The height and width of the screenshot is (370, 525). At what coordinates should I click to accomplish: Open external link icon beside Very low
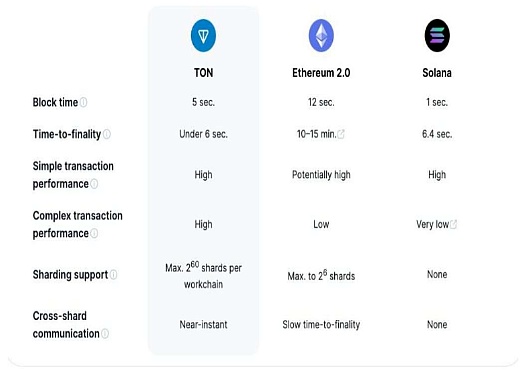tap(453, 224)
